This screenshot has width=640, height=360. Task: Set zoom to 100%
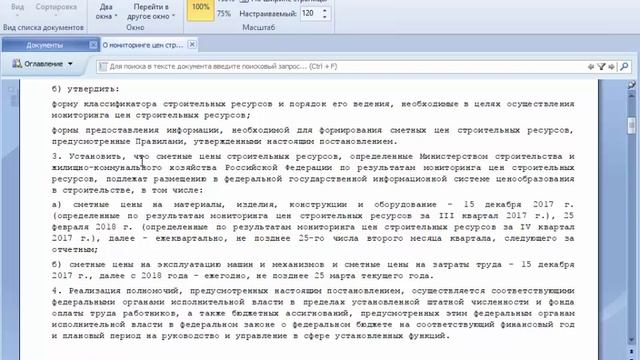(x=200, y=9)
